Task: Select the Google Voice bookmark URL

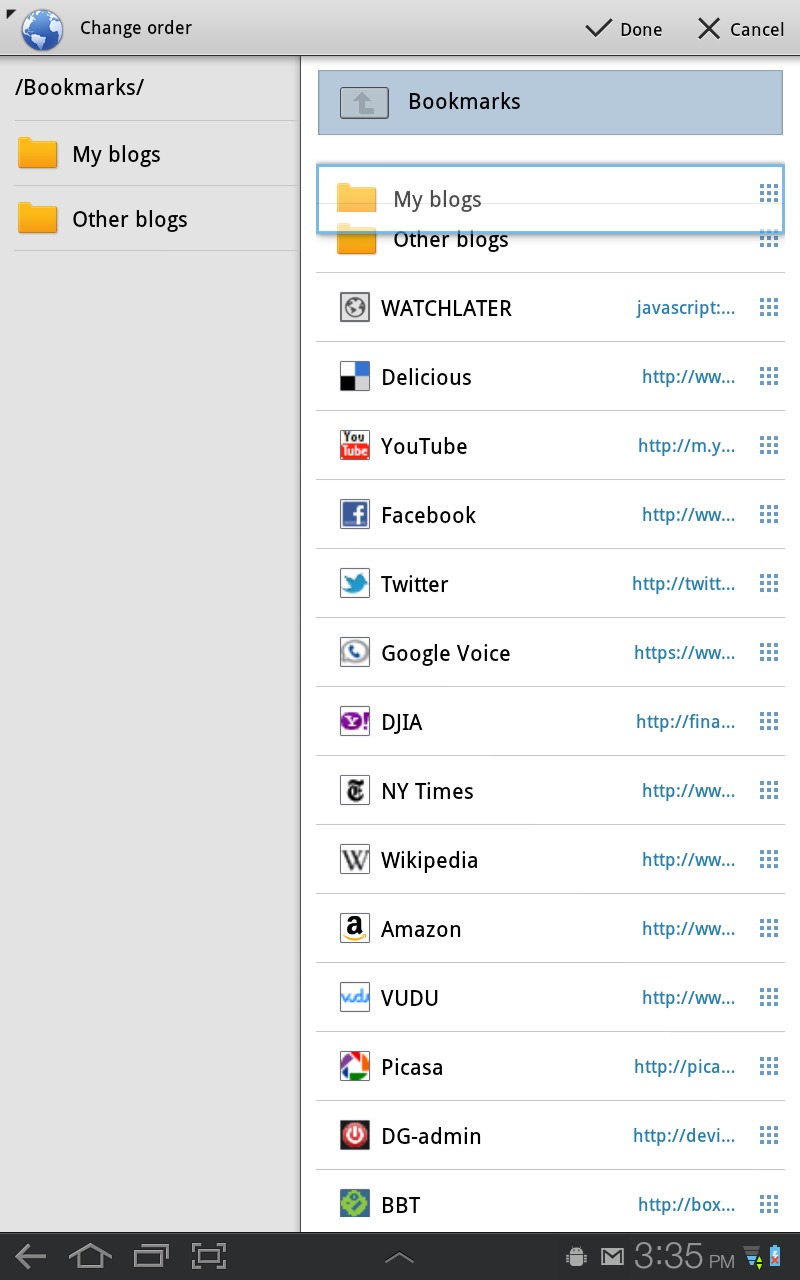Action: click(x=684, y=653)
